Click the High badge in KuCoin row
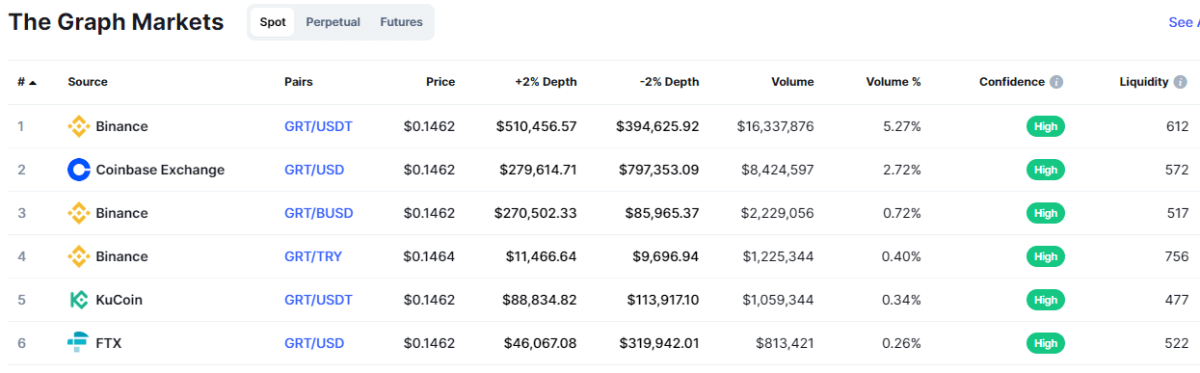Screen dimensions: 1200x373 [x=1045, y=300]
